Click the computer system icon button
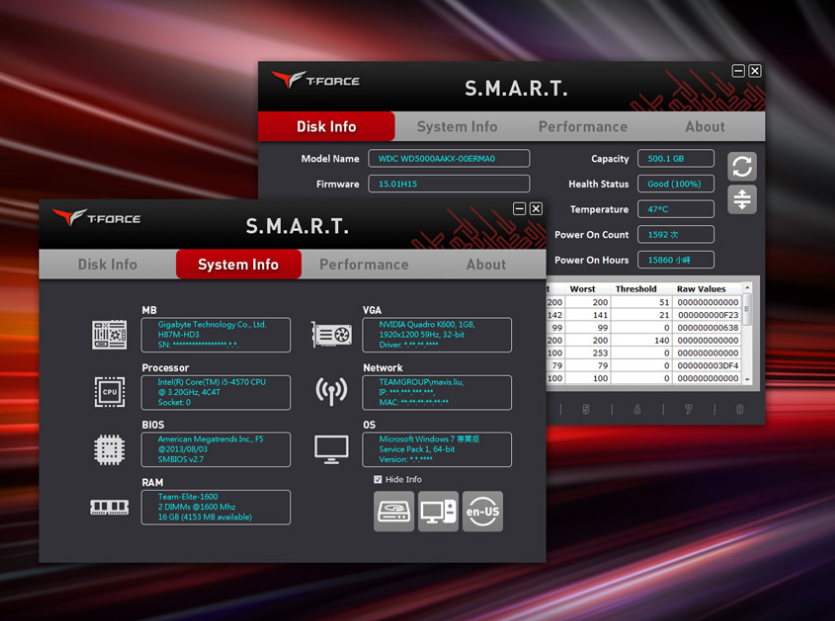 click(438, 511)
